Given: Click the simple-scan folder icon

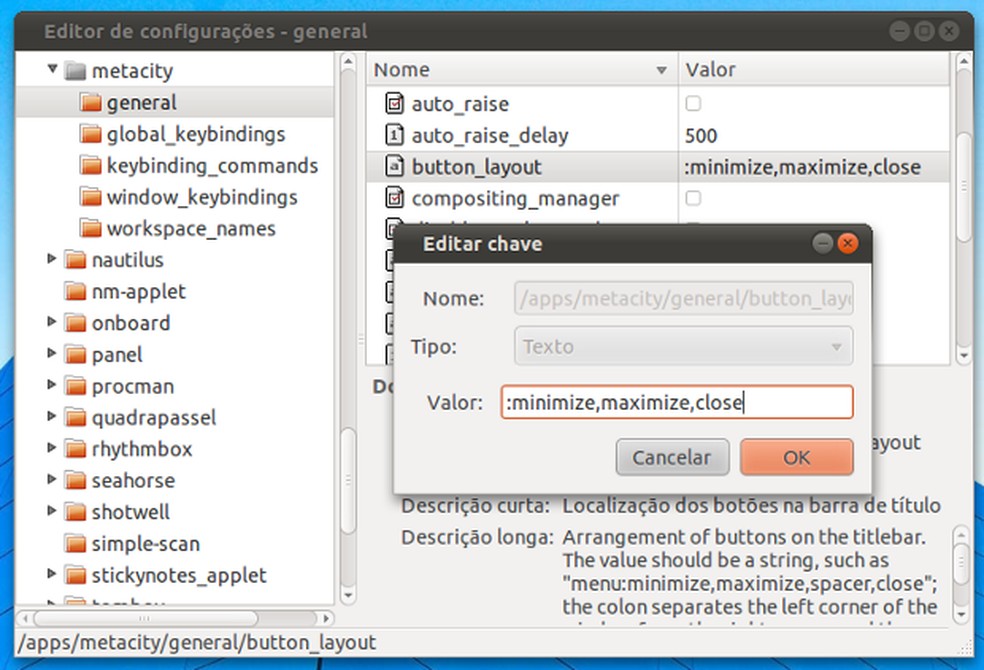Looking at the screenshot, I should pyautogui.click(x=75, y=543).
